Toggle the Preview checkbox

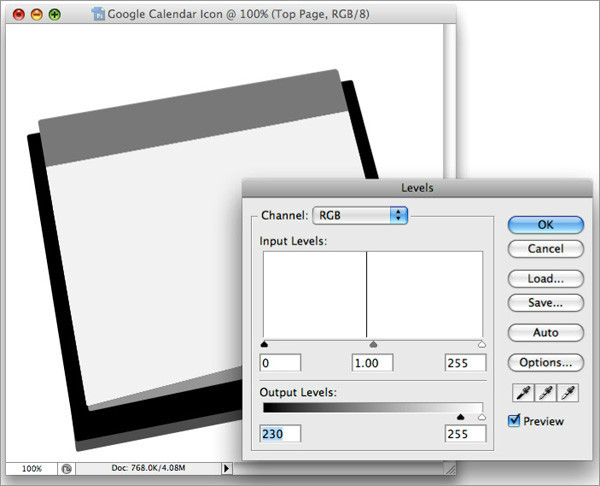pyautogui.click(x=514, y=421)
